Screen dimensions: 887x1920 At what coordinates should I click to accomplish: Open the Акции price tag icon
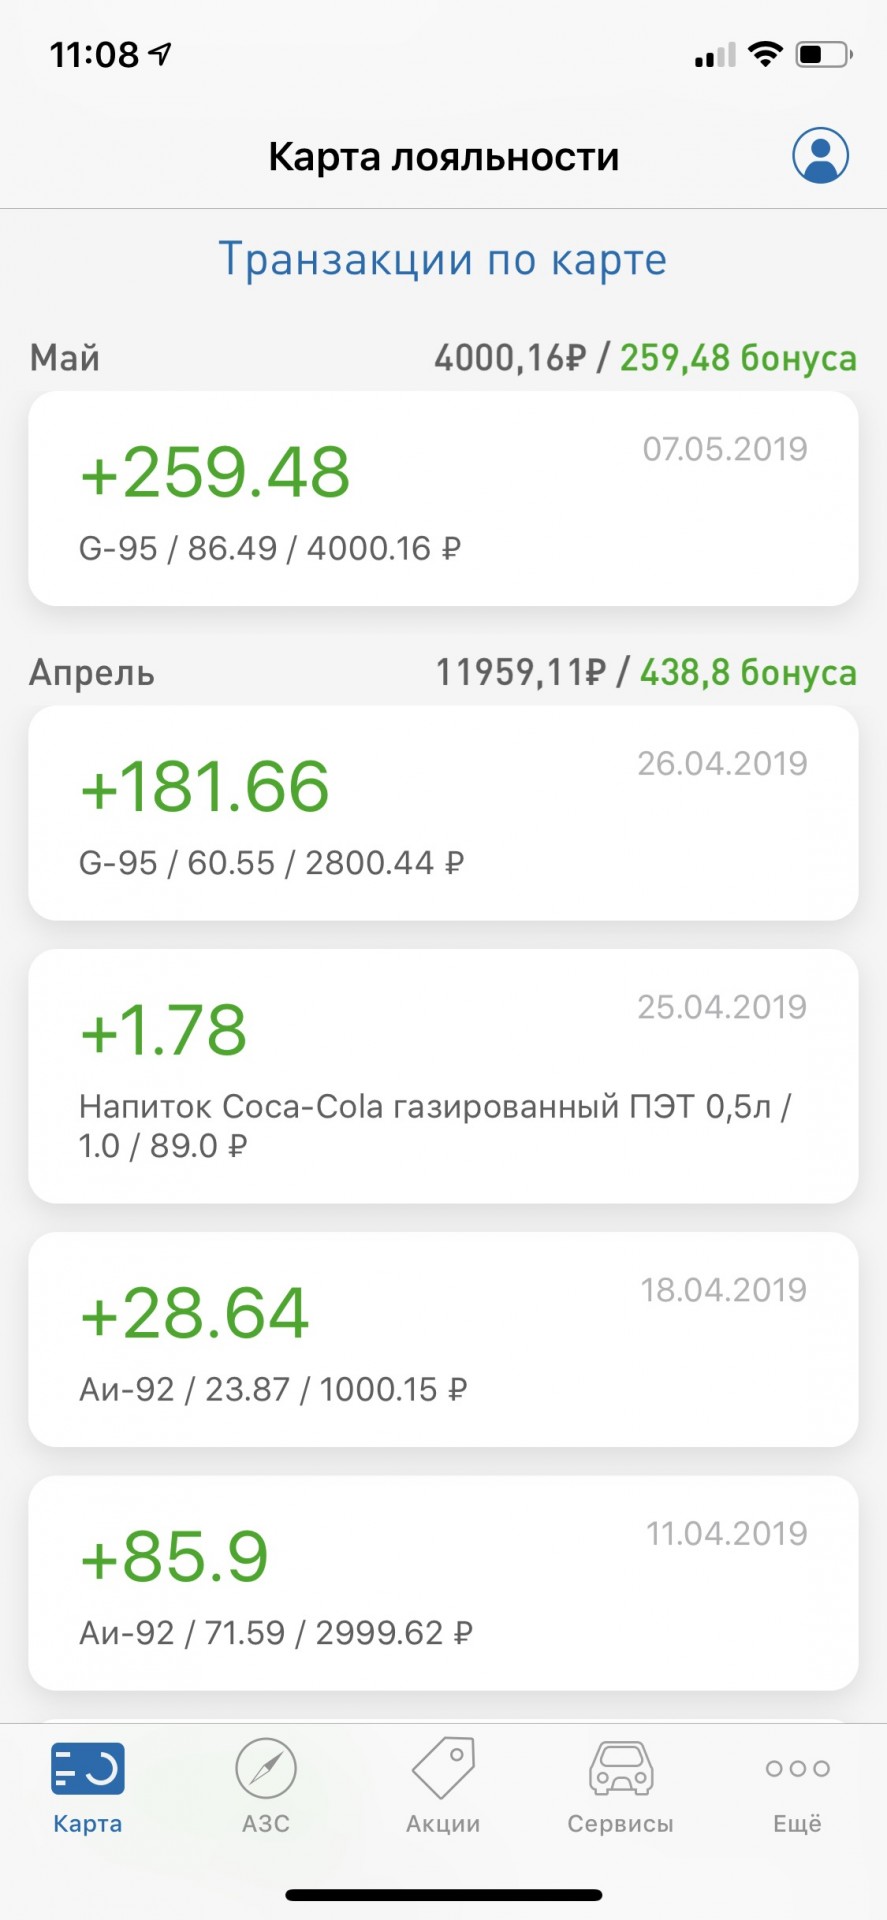point(443,1767)
